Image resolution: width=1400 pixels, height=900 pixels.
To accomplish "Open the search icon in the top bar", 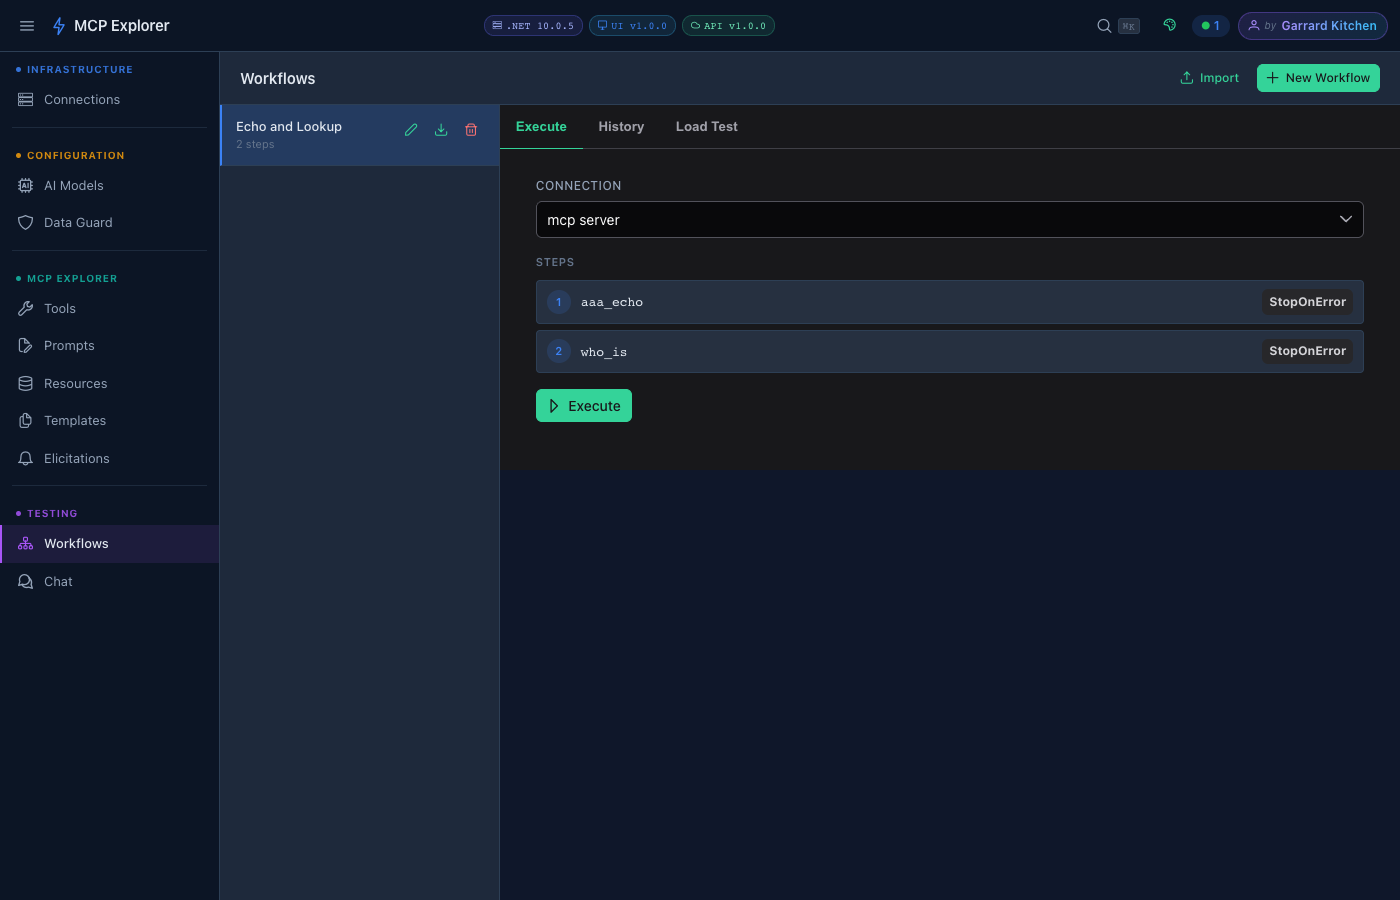I will (x=1103, y=25).
